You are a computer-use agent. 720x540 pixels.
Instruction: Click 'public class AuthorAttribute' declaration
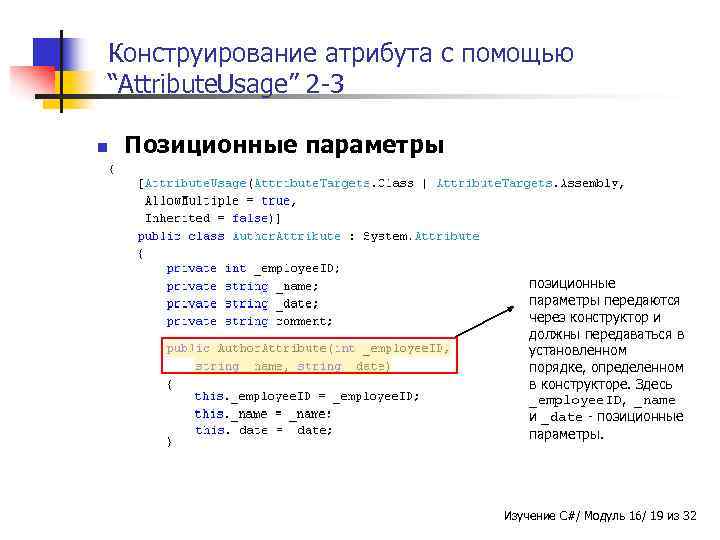click(x=239, y=236)
